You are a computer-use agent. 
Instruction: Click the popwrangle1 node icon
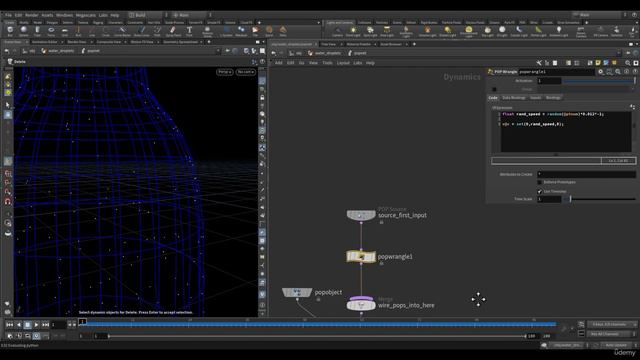(361, 257)
